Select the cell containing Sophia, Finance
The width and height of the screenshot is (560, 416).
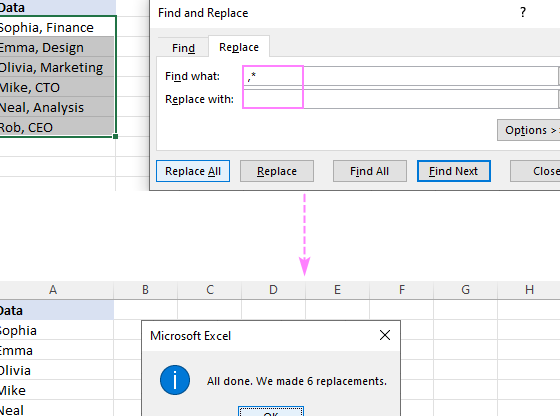click(57, 27)
